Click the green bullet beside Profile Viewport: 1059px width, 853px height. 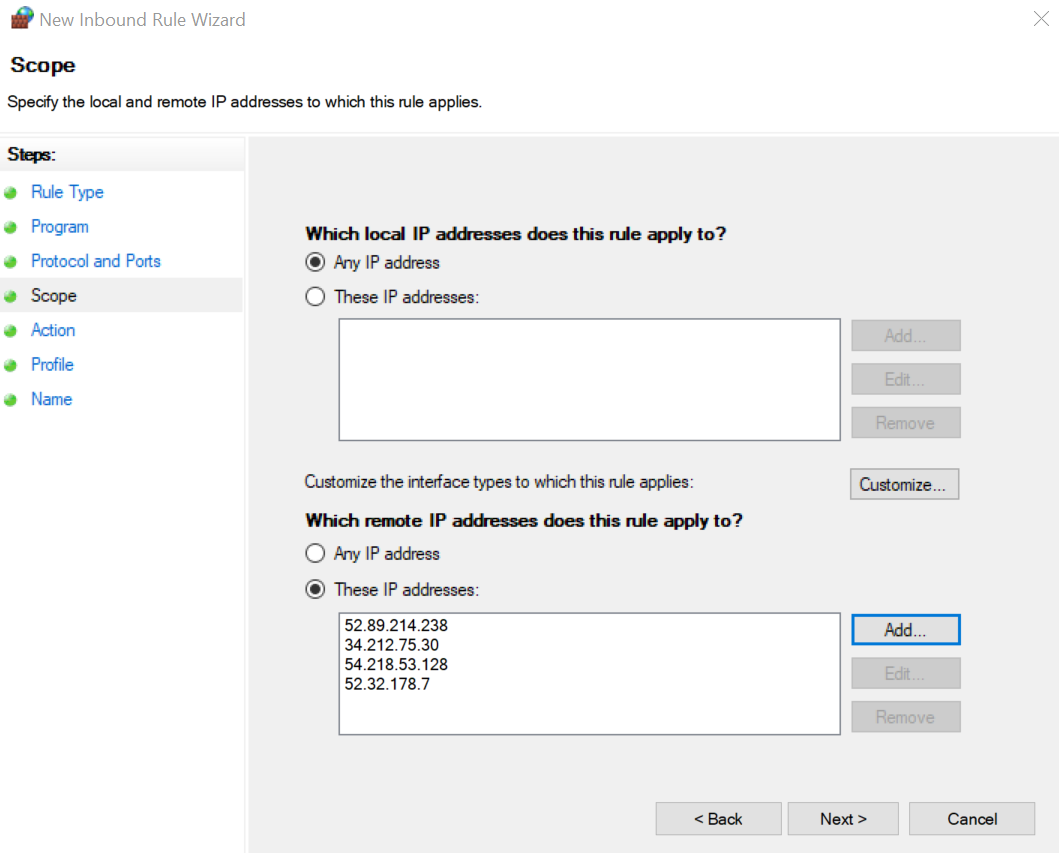tap(10, 365)
